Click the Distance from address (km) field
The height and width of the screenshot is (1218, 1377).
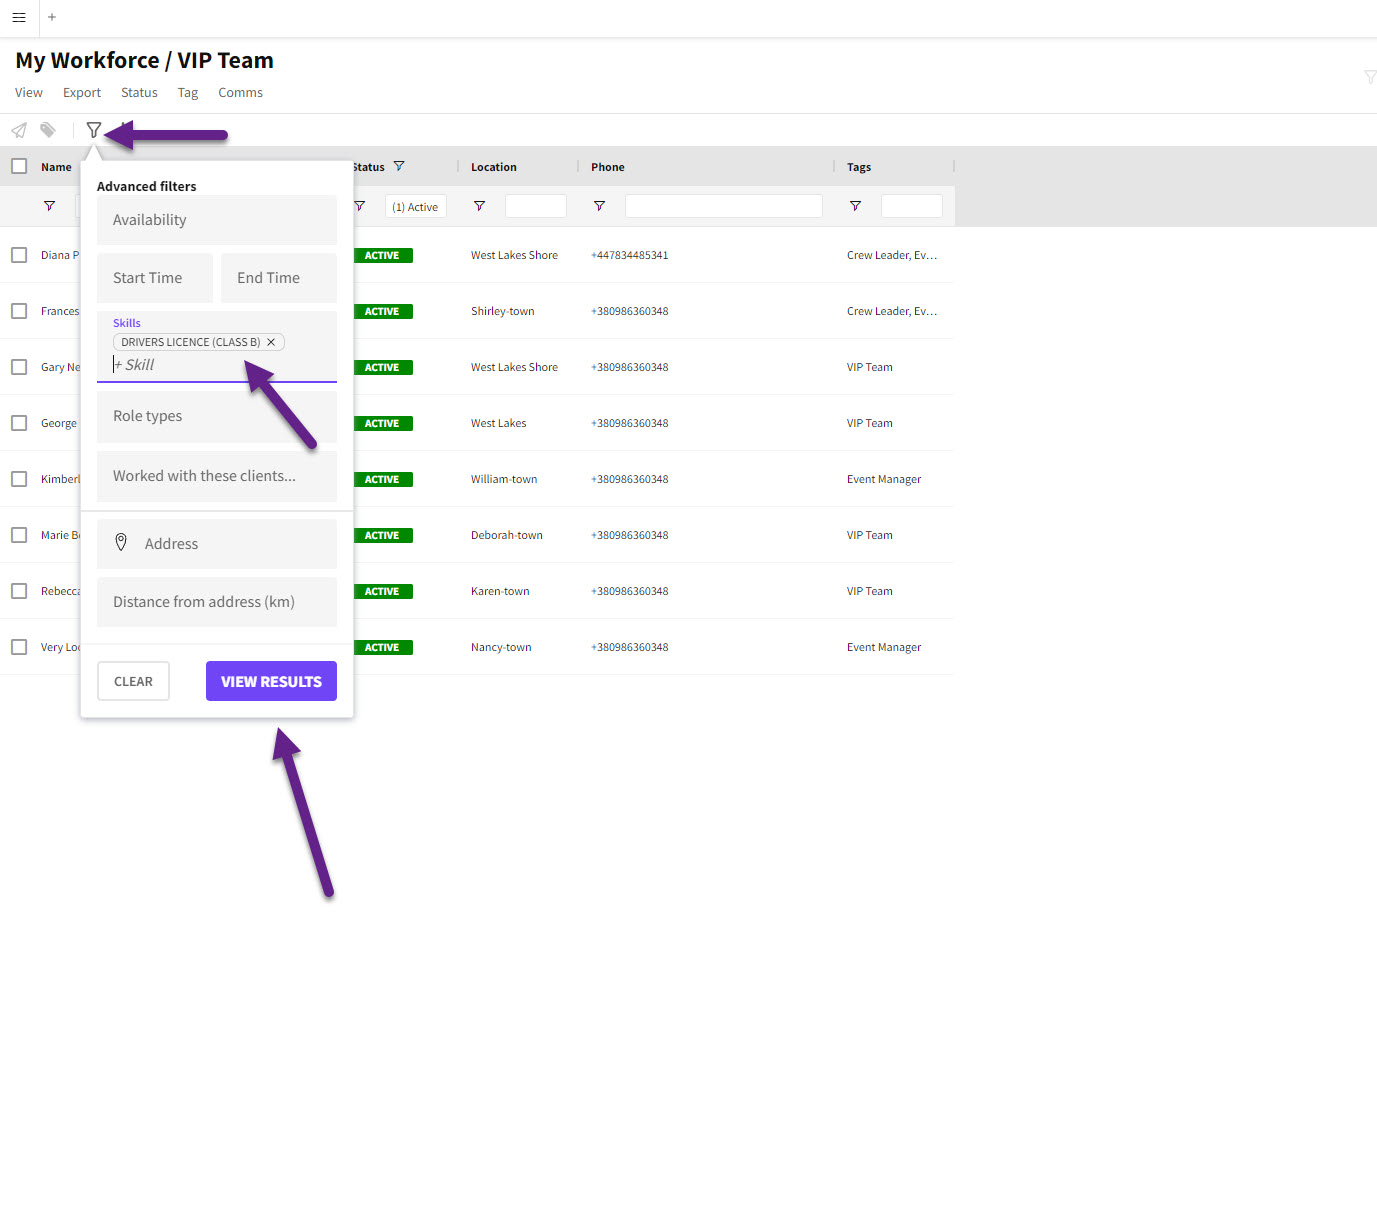[216, 602]
